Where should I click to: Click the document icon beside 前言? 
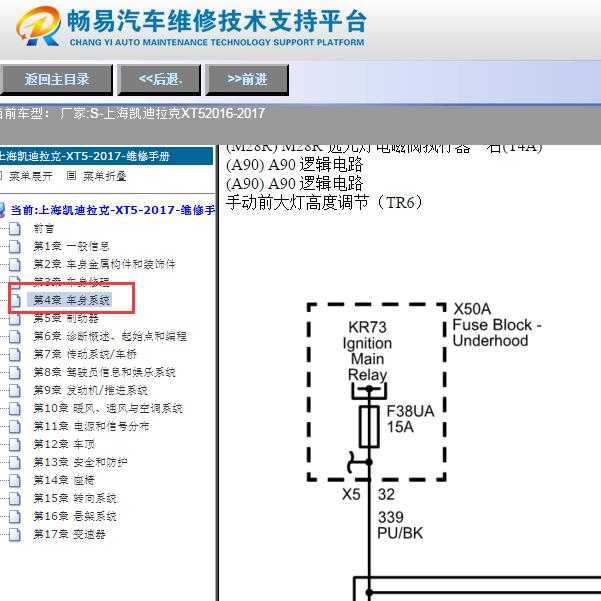tap(15, 229)
